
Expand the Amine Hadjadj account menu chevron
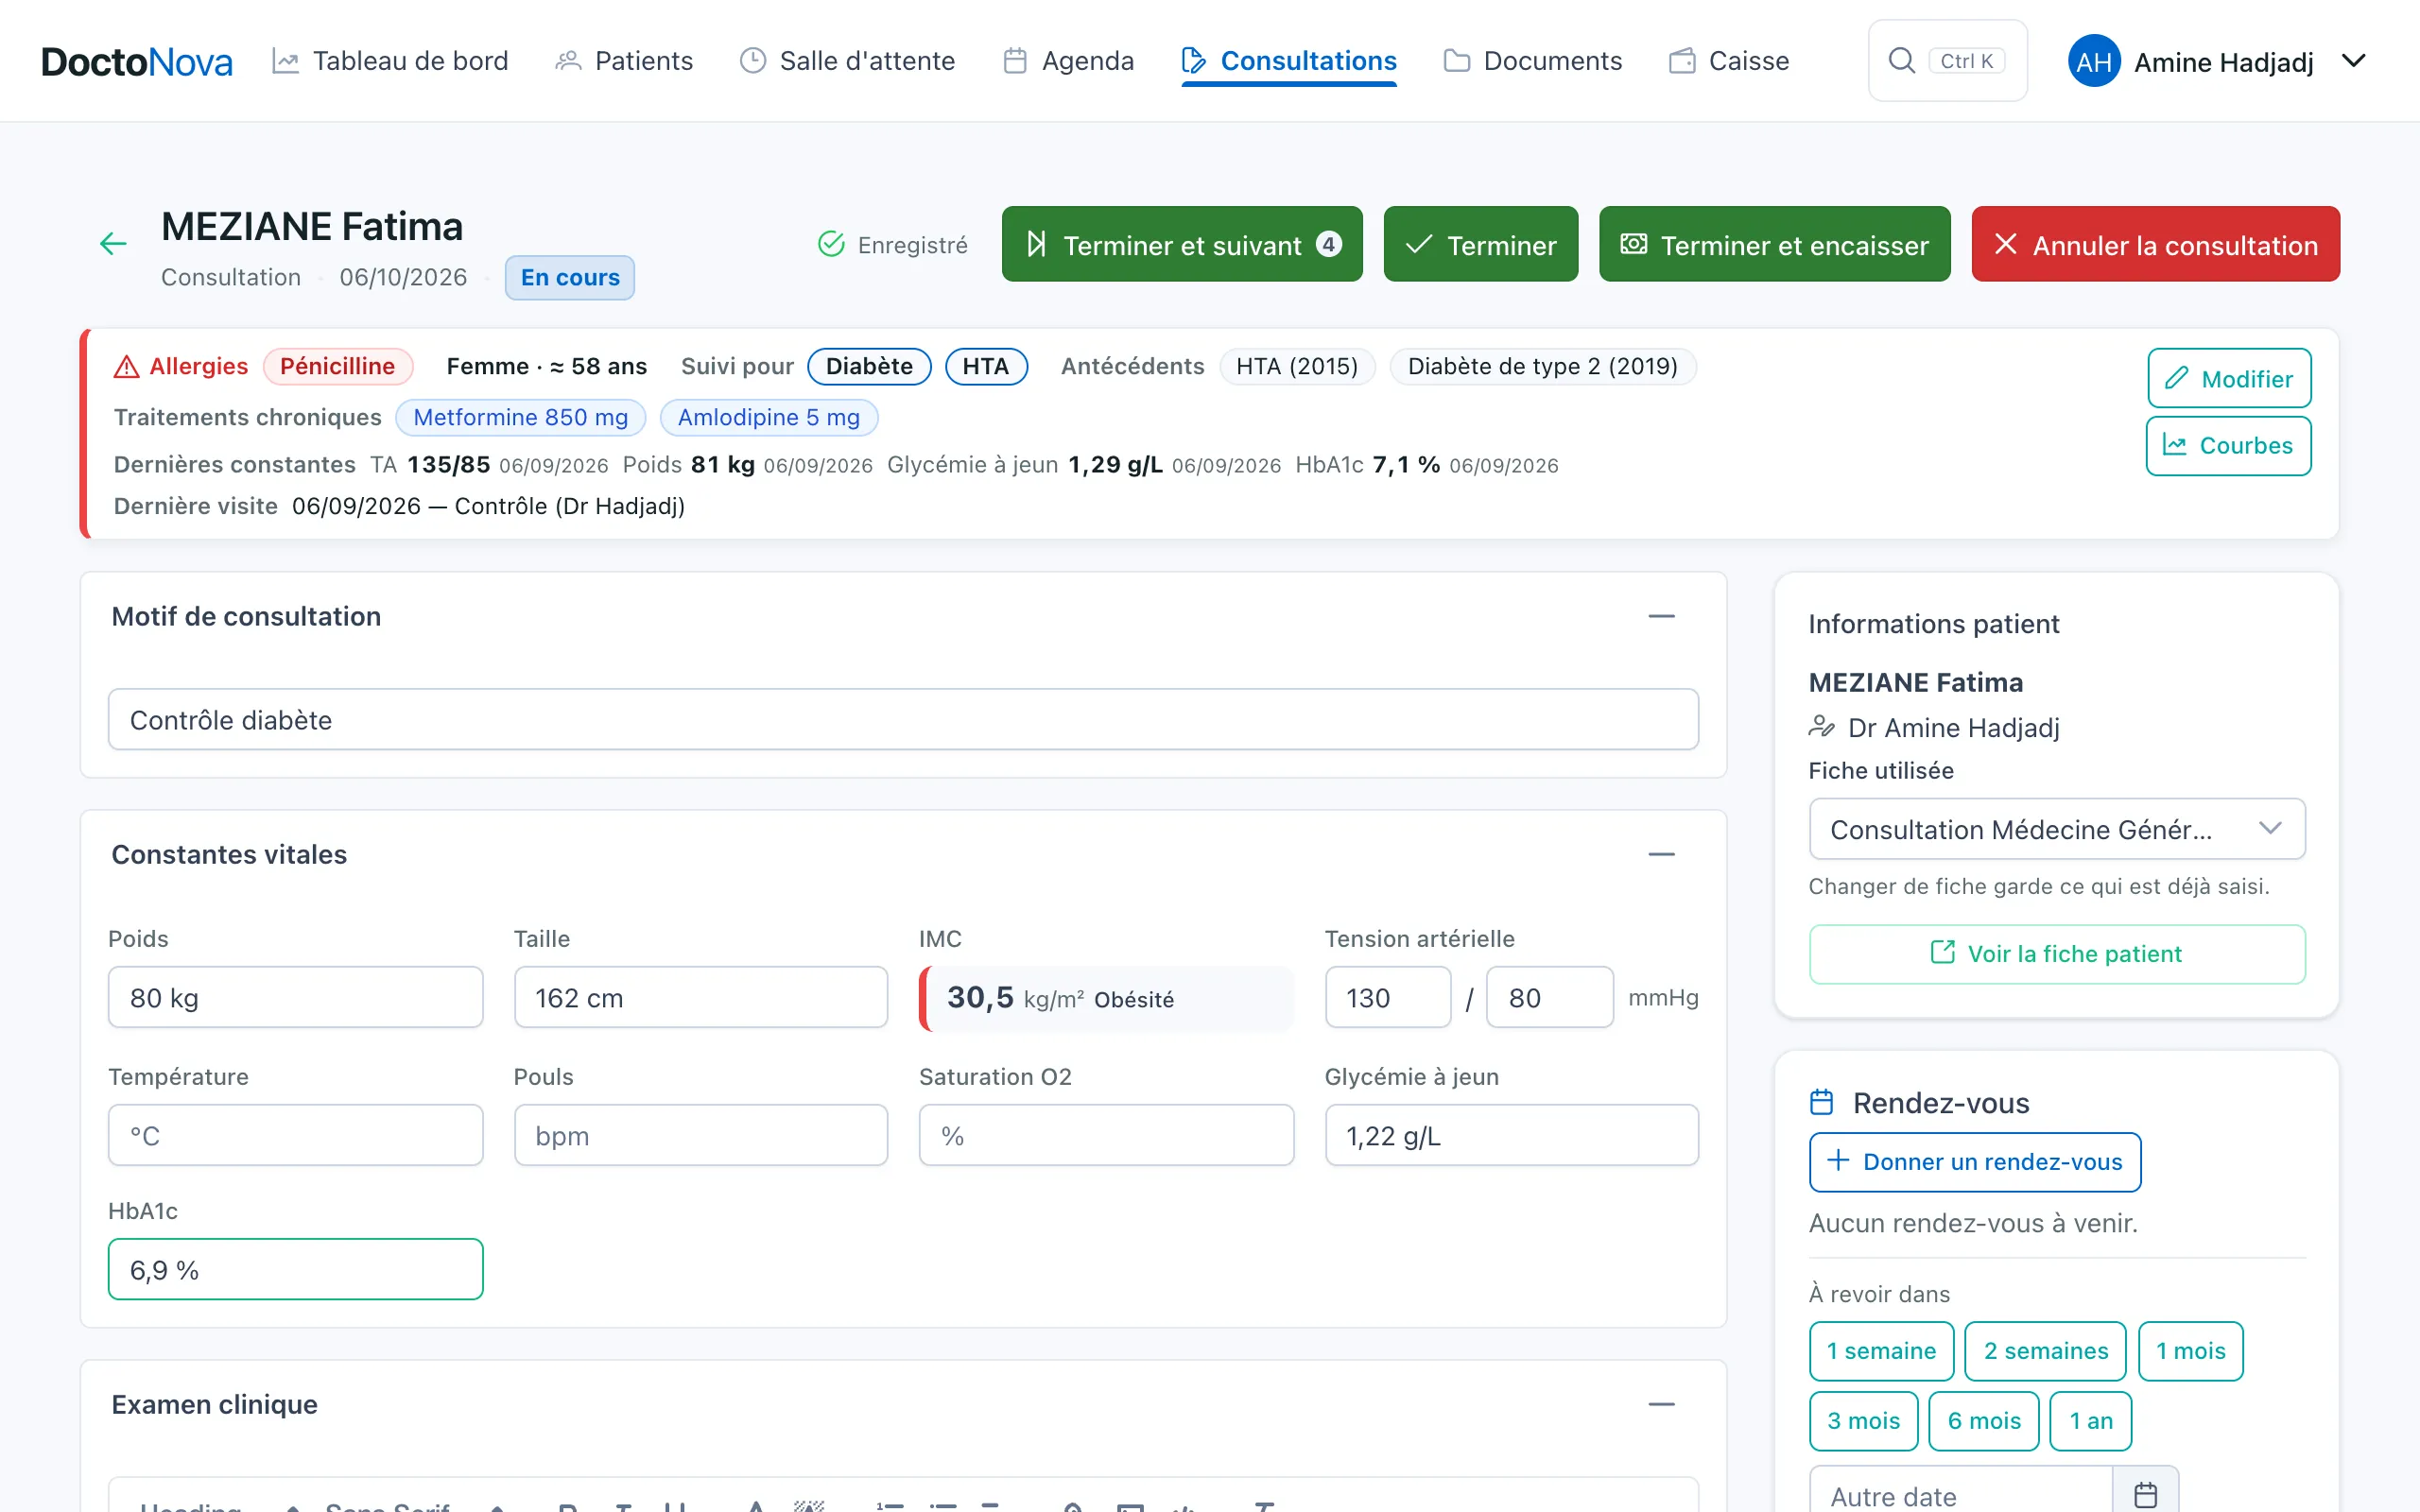[x=2354, y=61]
